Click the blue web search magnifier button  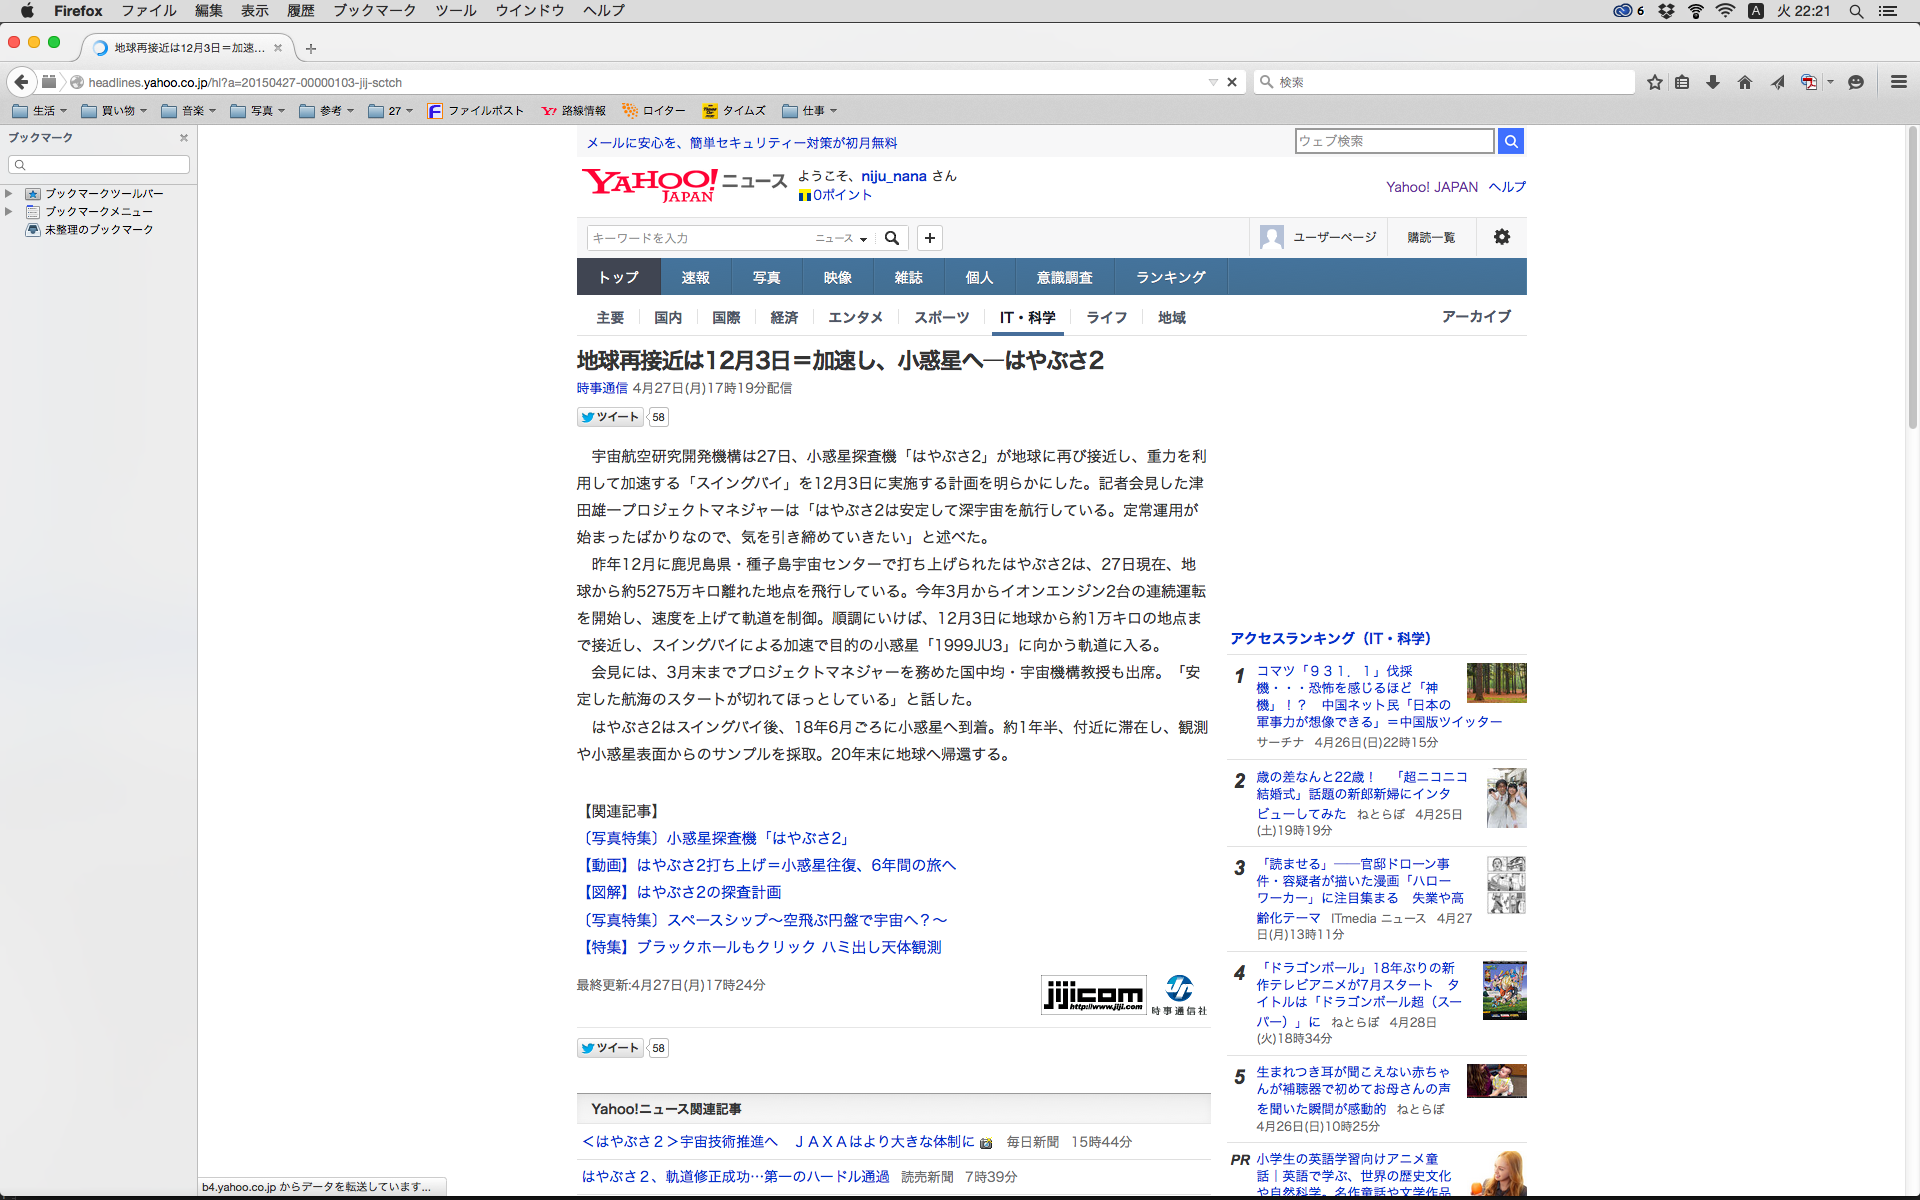coord(1511,141)
